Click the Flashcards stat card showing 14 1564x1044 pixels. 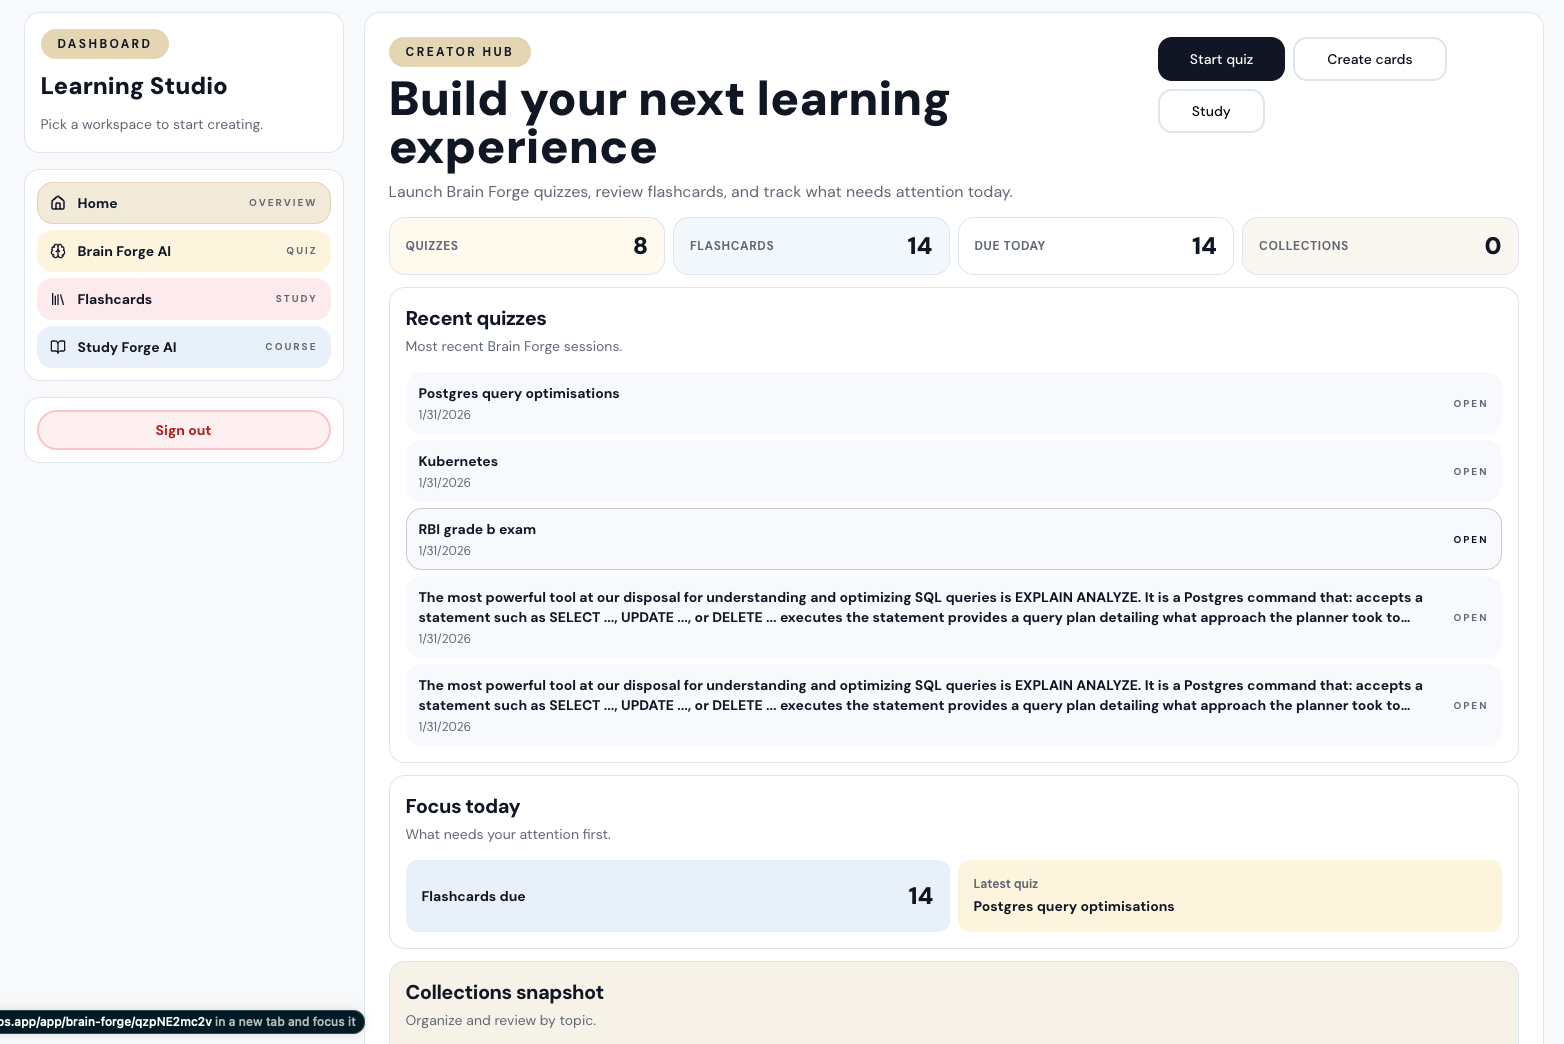tap(811, 246)
